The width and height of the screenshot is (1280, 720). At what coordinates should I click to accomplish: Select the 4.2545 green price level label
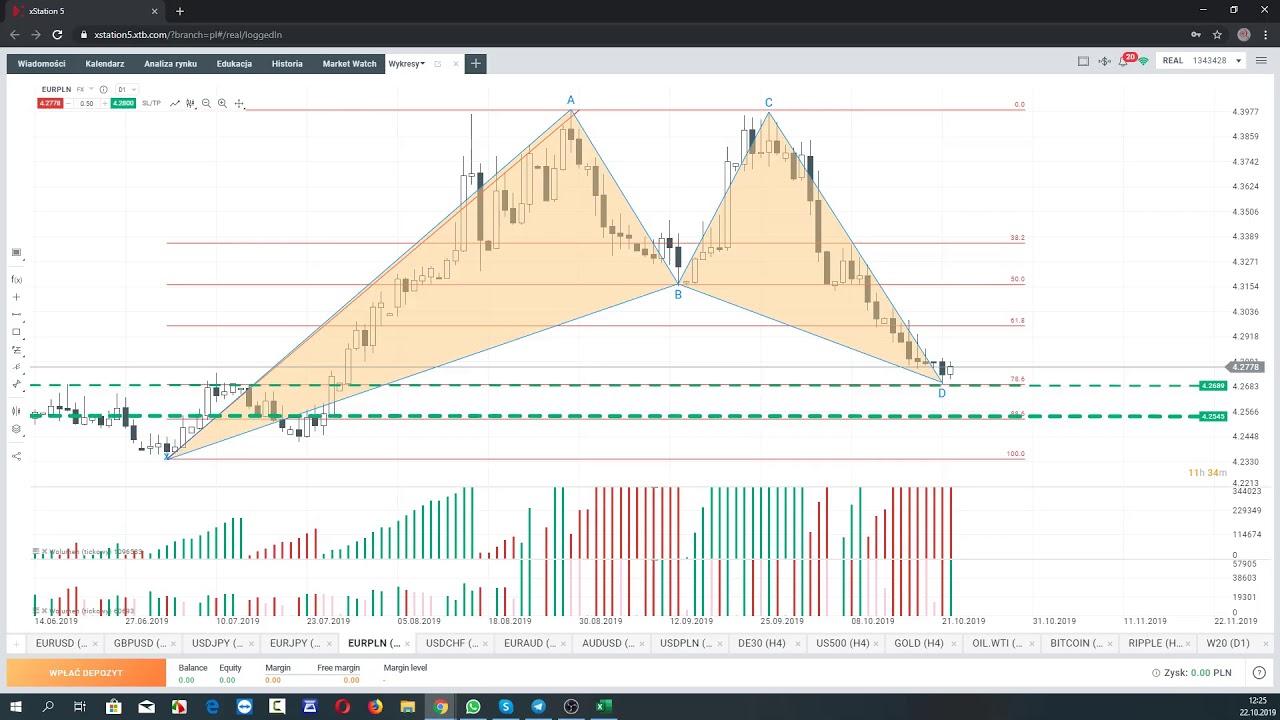click(x=1213, y=416)
